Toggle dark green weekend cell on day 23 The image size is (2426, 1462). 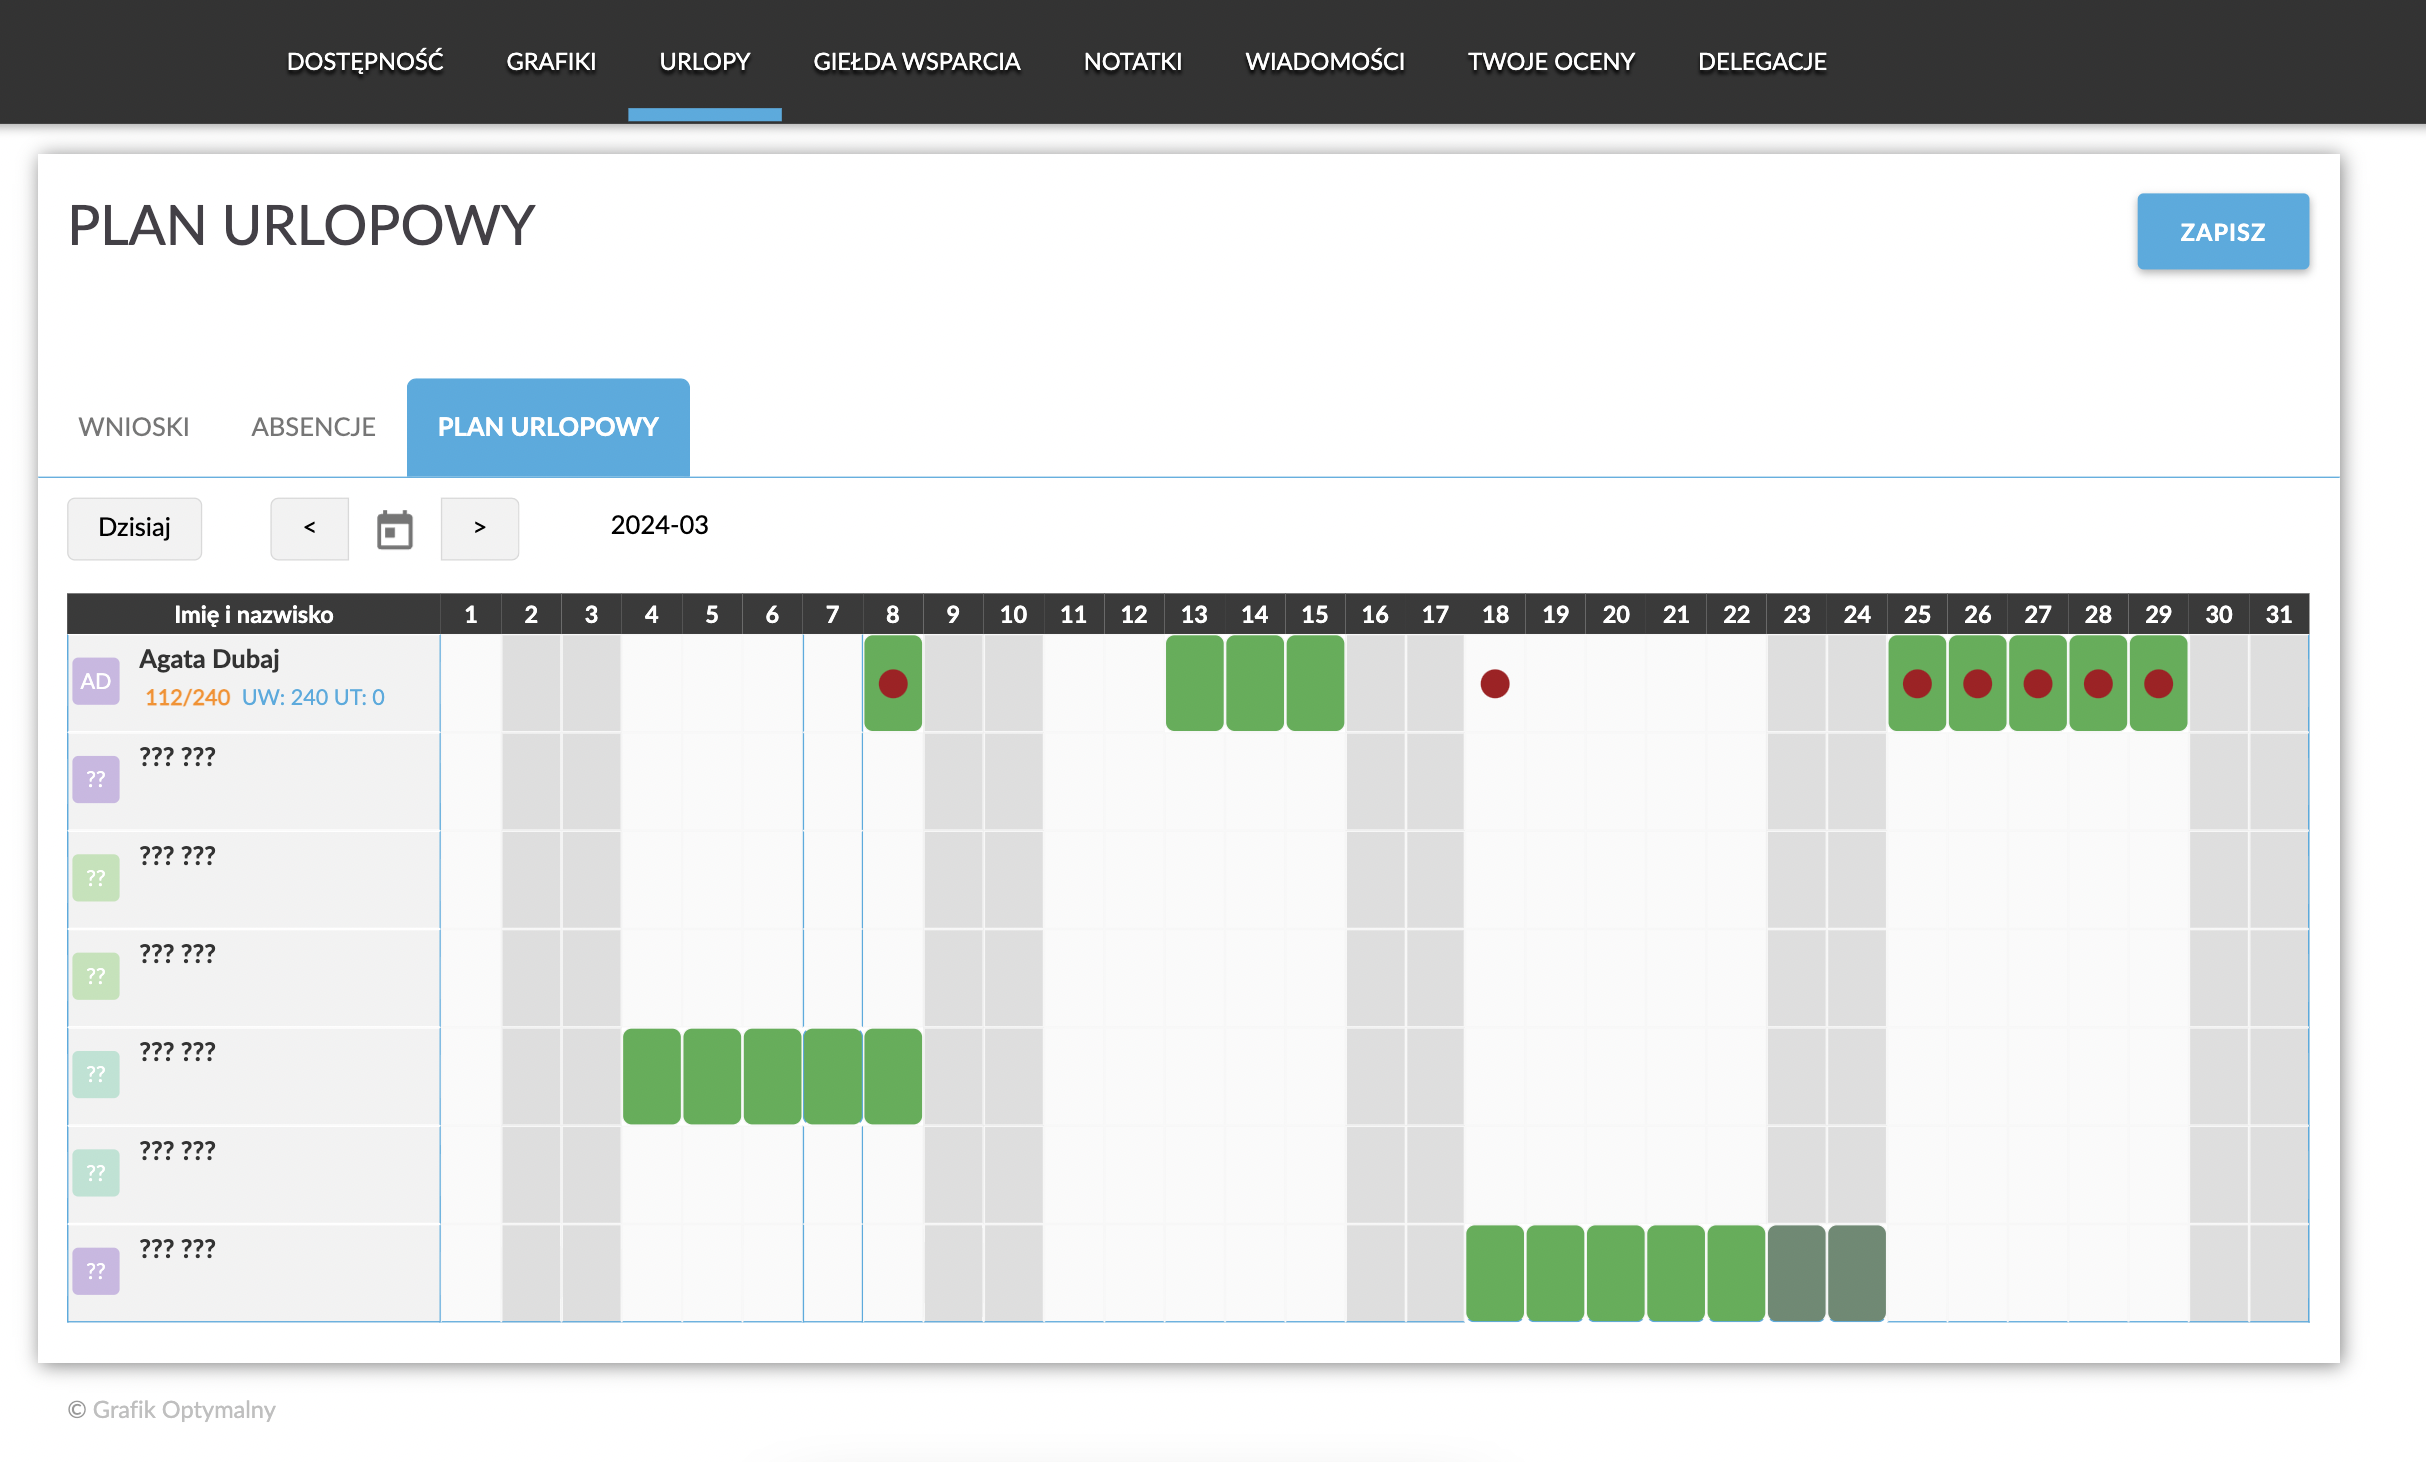click(1796, 1273)
